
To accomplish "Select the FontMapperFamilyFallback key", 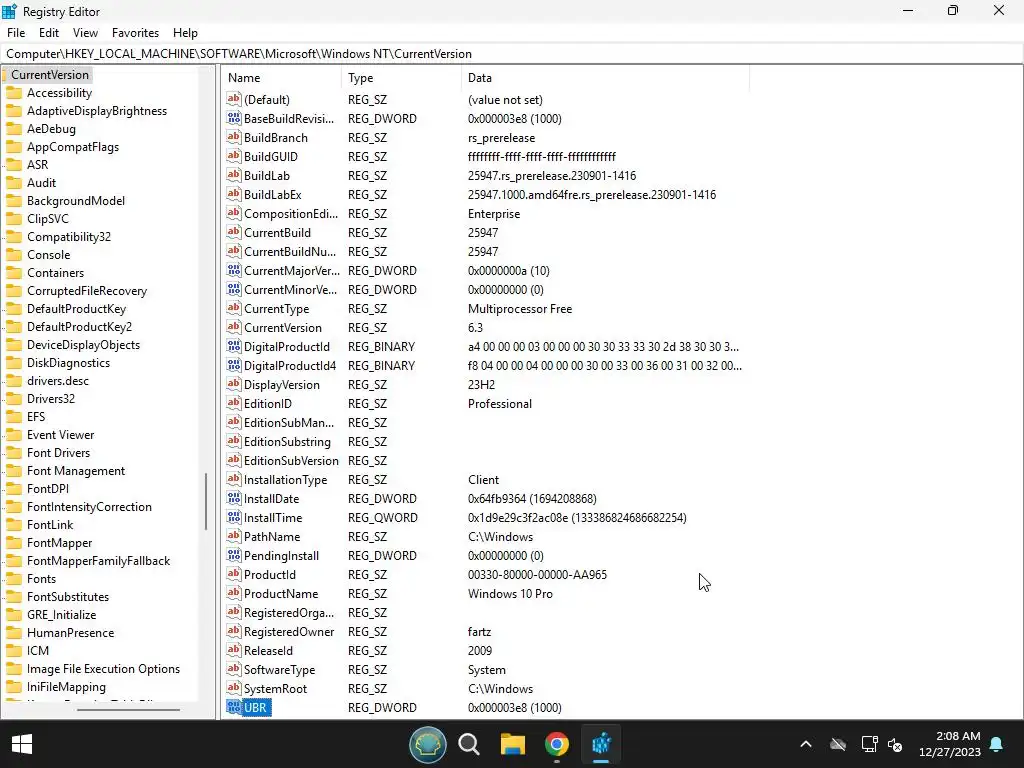I will pyautogui.click(x=98, y=561).
